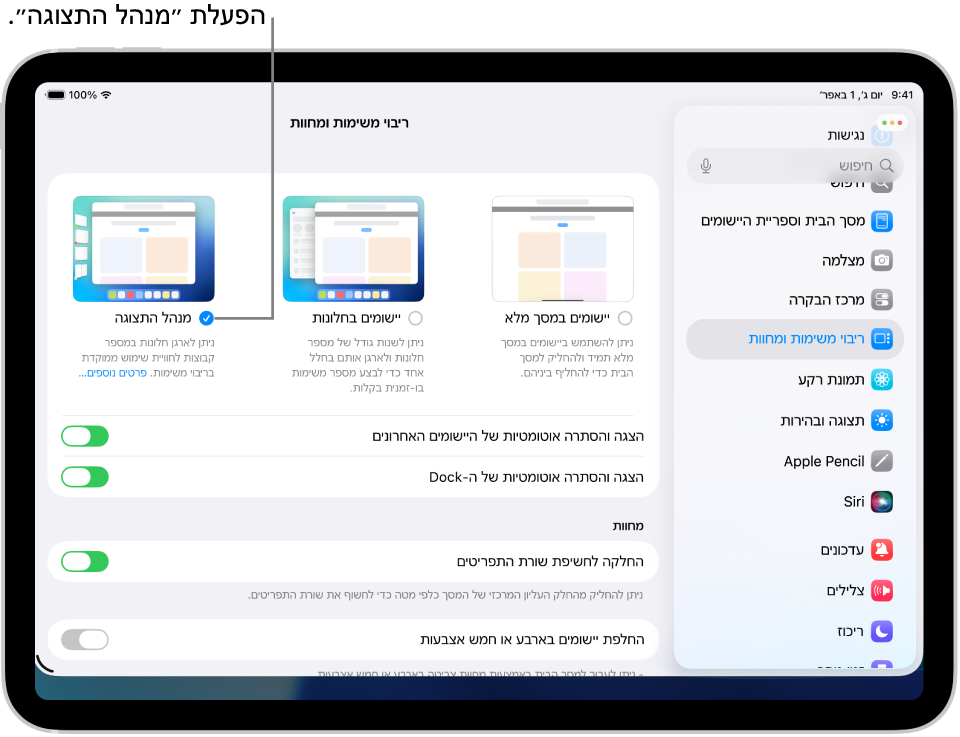Open Software Update via the red badge icon
Viewport: 960px width, 737px height.
click(x=881, y=550)
